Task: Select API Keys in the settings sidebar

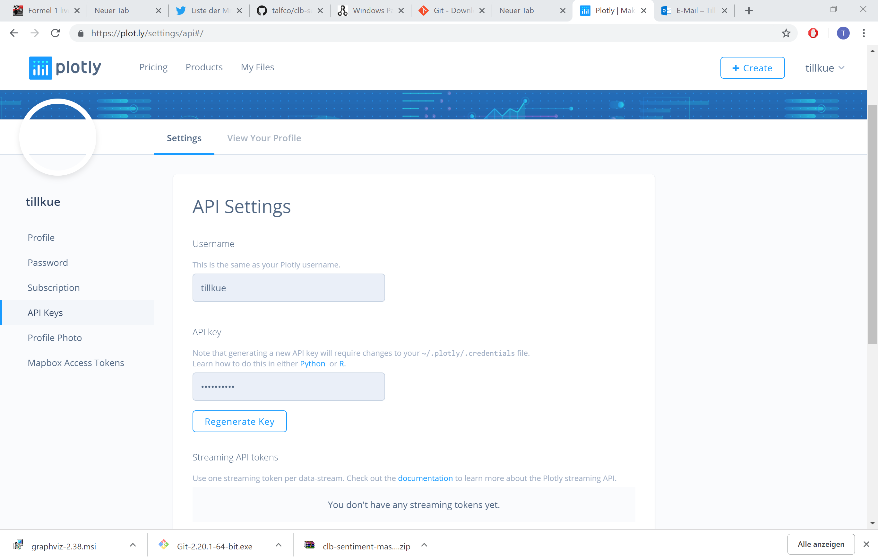Action: pos(45,313)
